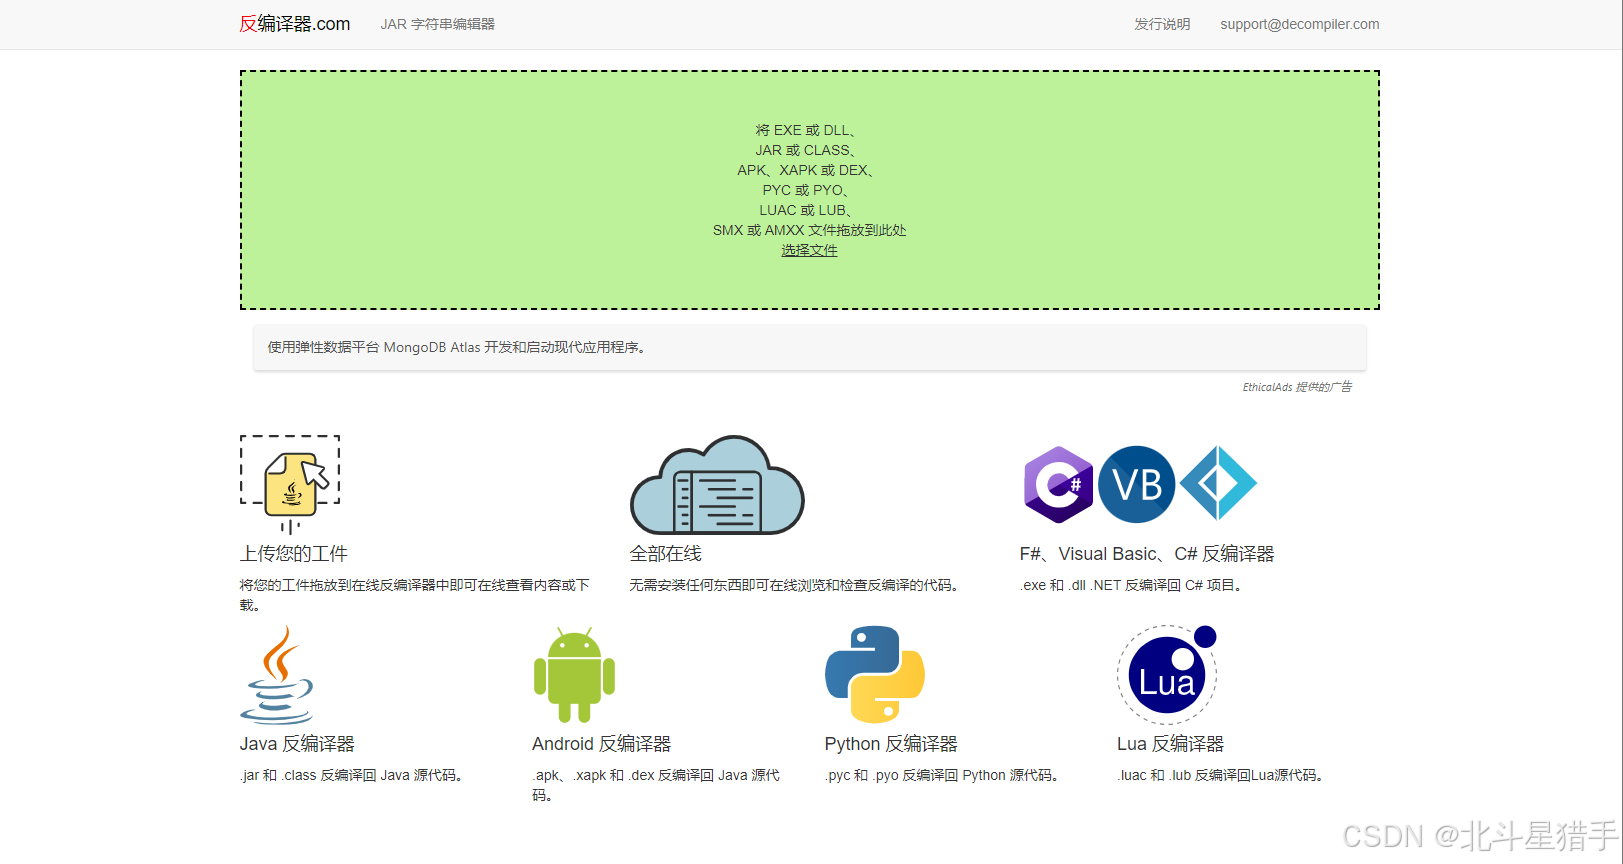Click the 将 EXE 或 DLL line in drop zone
The image size is (1623, 864).
click(x=806, y=130)
